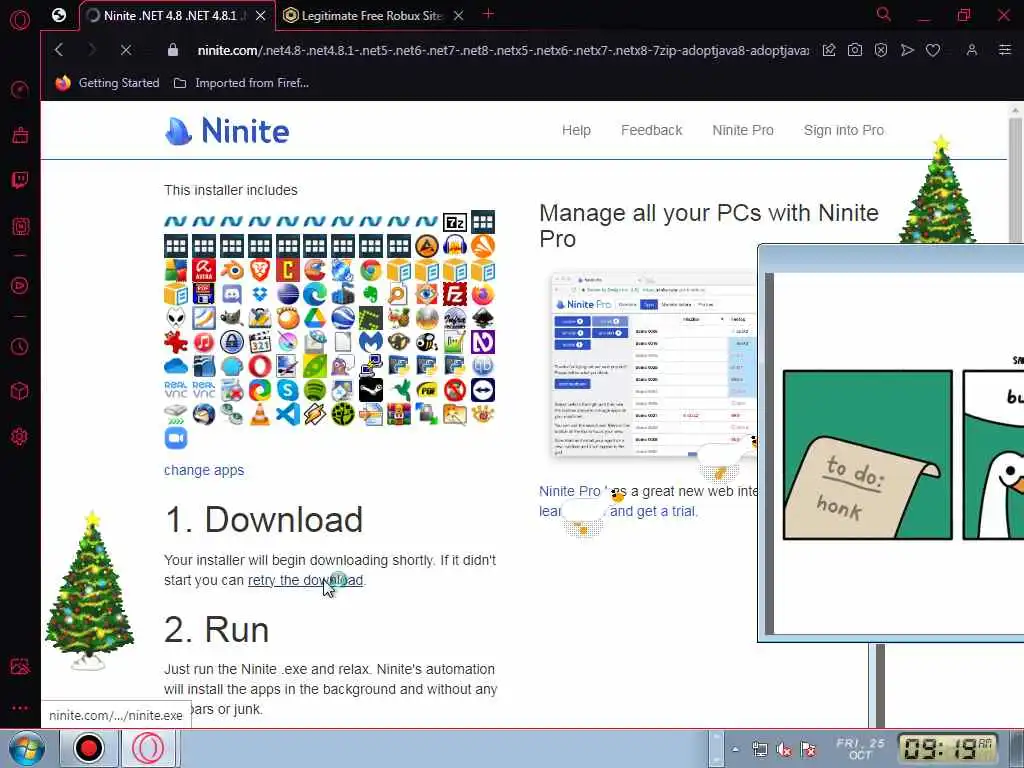Open Ninite Pro in the header navigation
The image size is (1024, 768).
point(743,130)
